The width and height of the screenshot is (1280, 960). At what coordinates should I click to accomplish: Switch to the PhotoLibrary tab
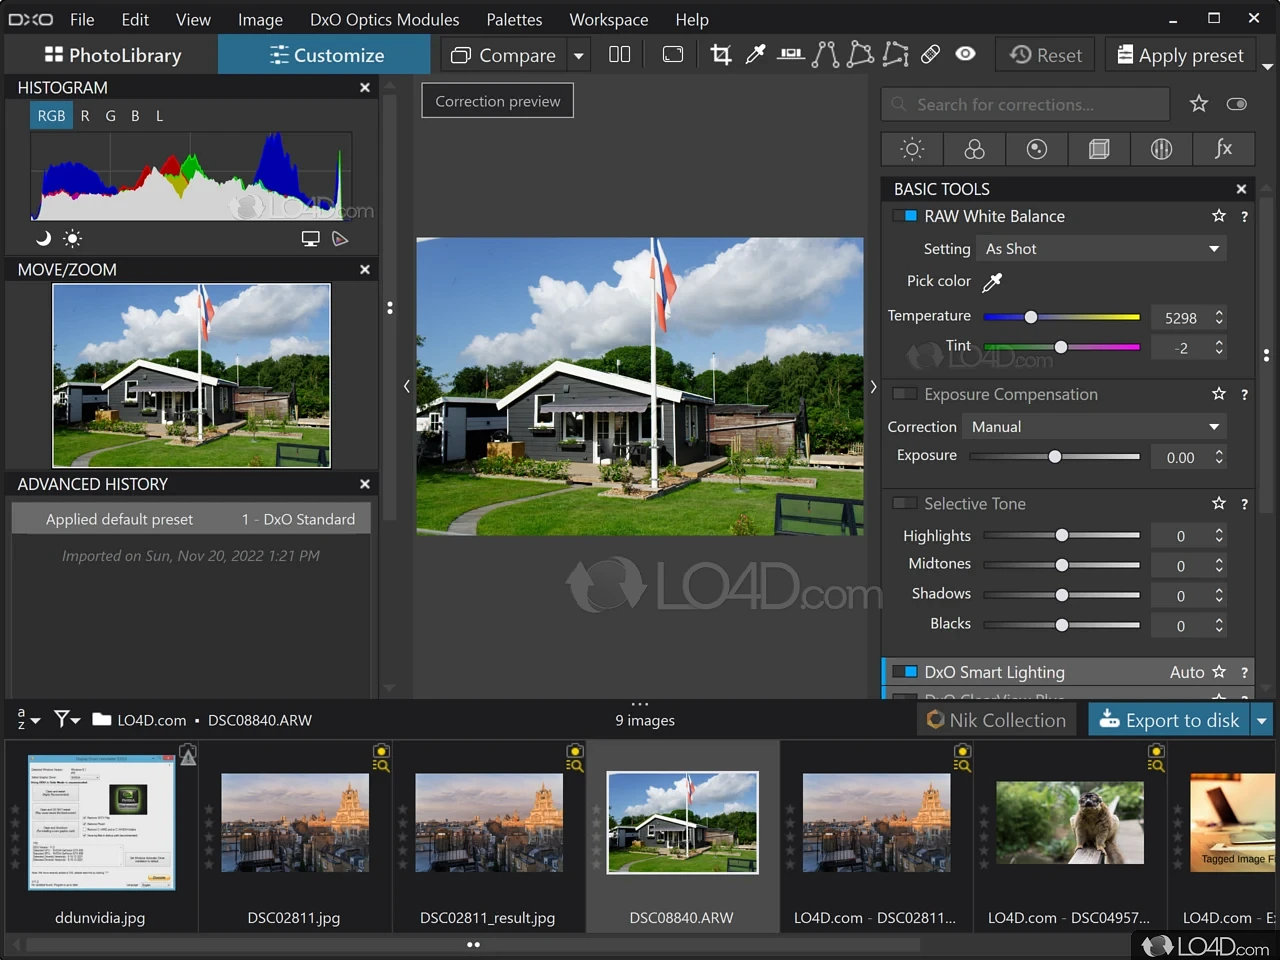click(112, 55)
